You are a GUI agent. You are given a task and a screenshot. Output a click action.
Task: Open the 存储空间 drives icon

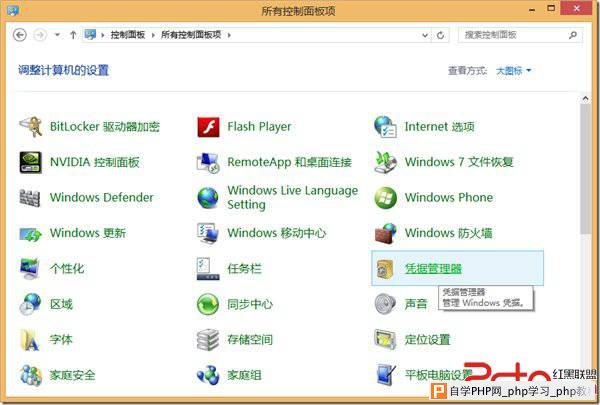[x=208, y=340]
